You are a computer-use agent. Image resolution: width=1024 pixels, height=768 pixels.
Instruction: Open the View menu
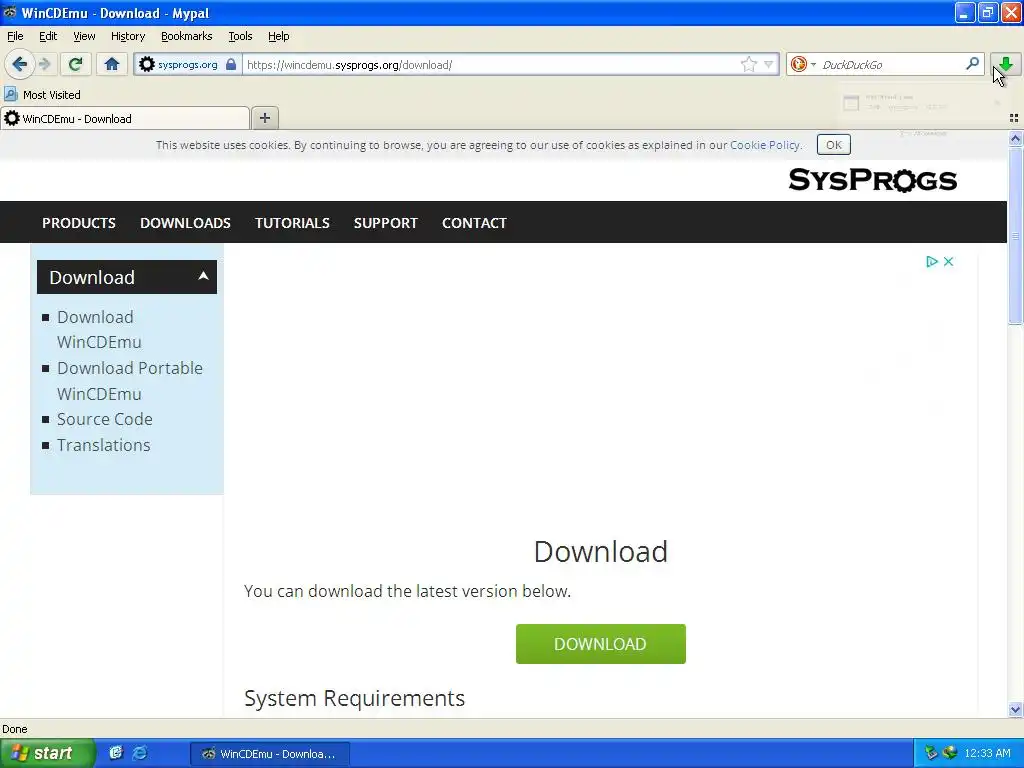tap(84, 36)
